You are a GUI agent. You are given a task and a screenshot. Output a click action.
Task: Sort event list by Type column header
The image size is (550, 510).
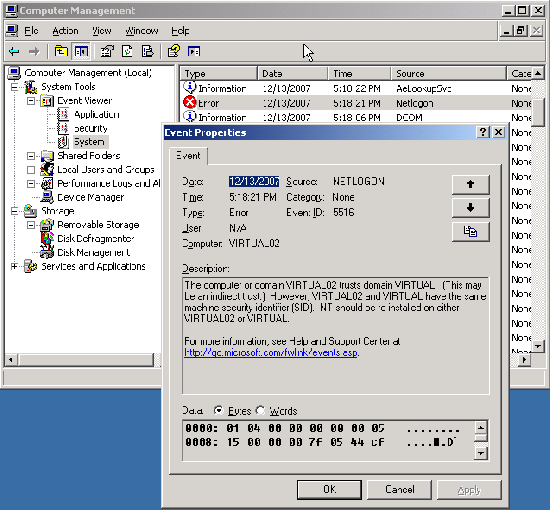pos(219,74)
